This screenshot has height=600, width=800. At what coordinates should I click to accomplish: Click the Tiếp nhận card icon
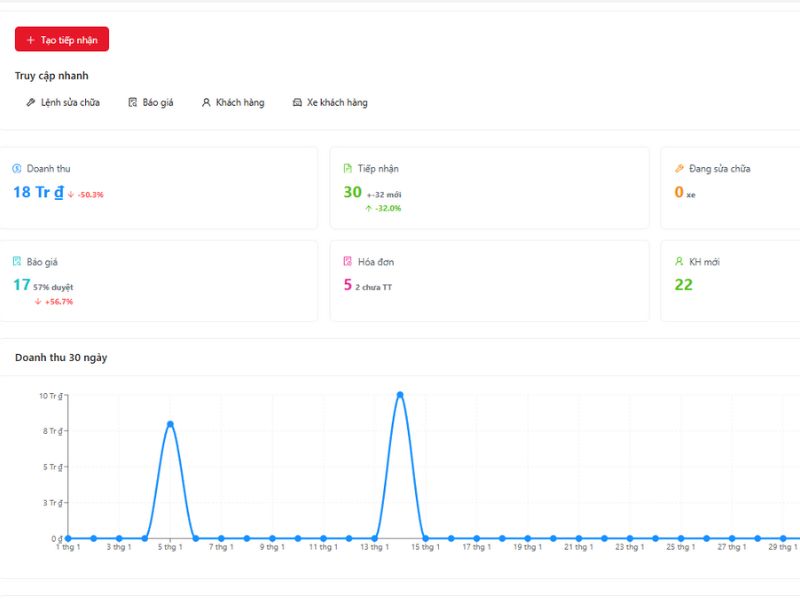pos(348,169)
